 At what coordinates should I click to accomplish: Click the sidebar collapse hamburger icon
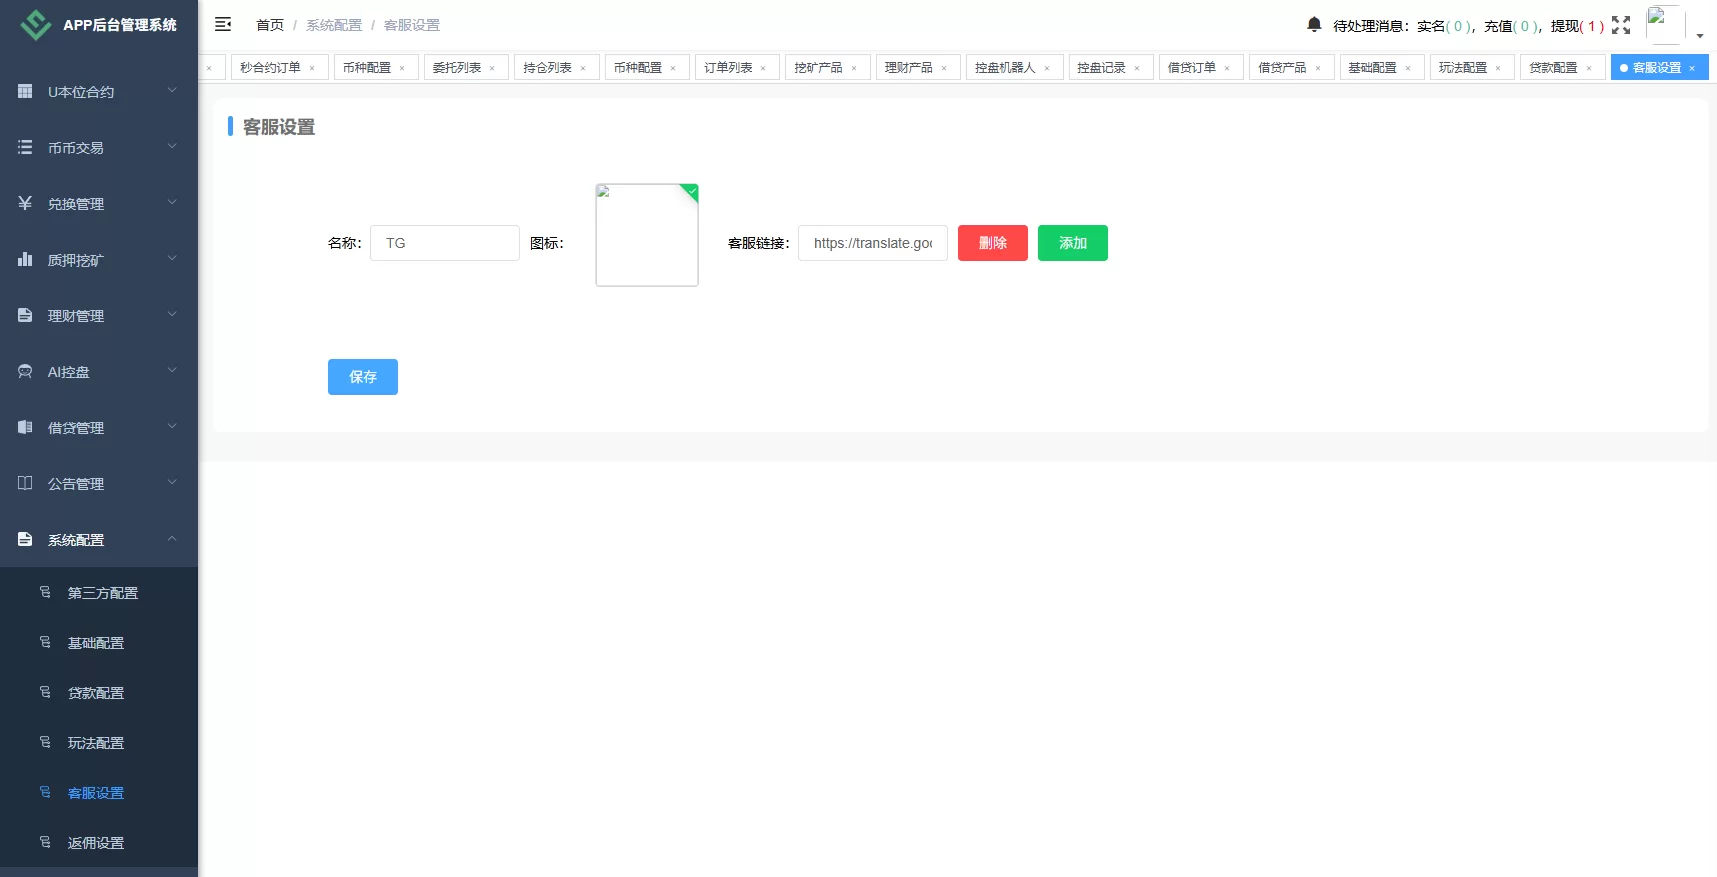coord(223,24)
